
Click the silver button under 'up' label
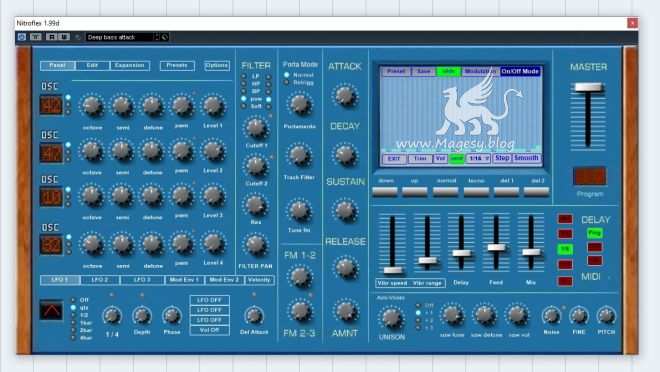point(415,191)
